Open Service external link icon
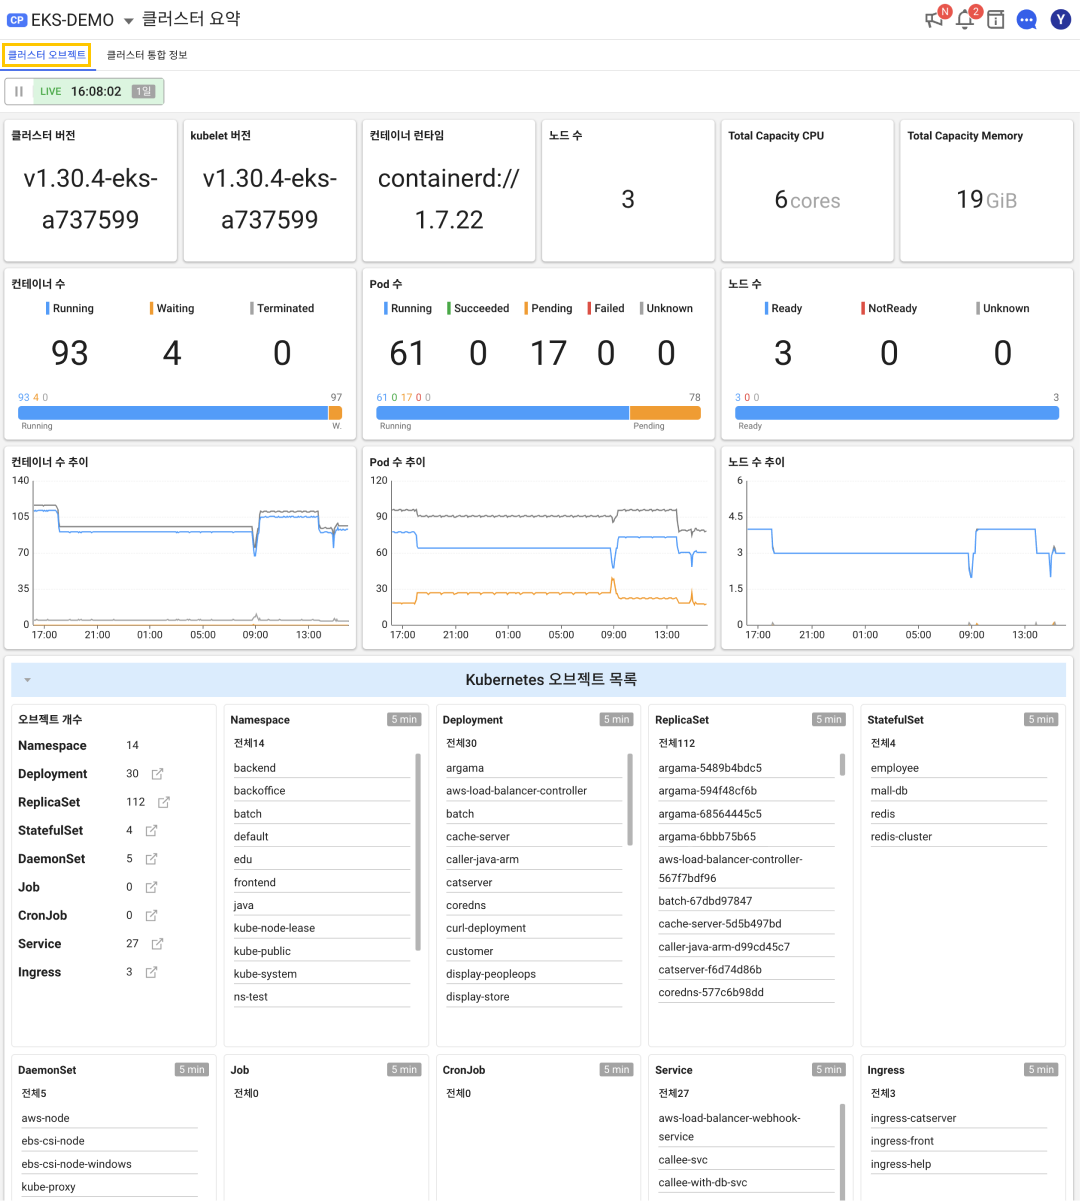This screenshot has width=1080, height=1201. [157, 944]
